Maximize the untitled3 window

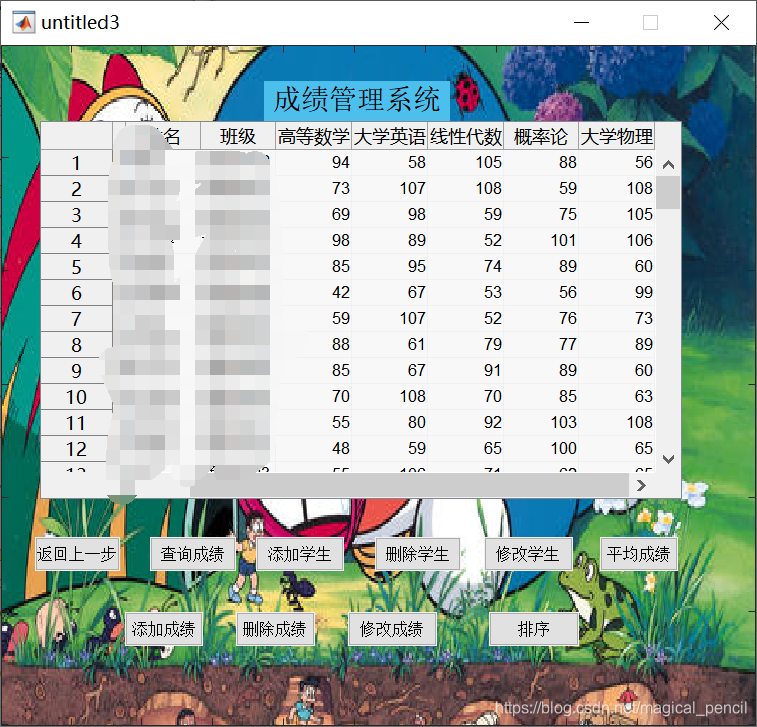(650, 22)
